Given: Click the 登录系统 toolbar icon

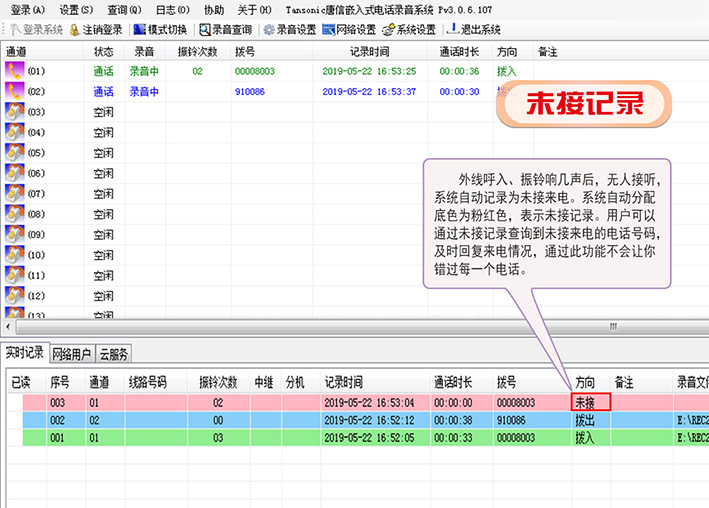Looking at the screenshot, I should 14,29.
